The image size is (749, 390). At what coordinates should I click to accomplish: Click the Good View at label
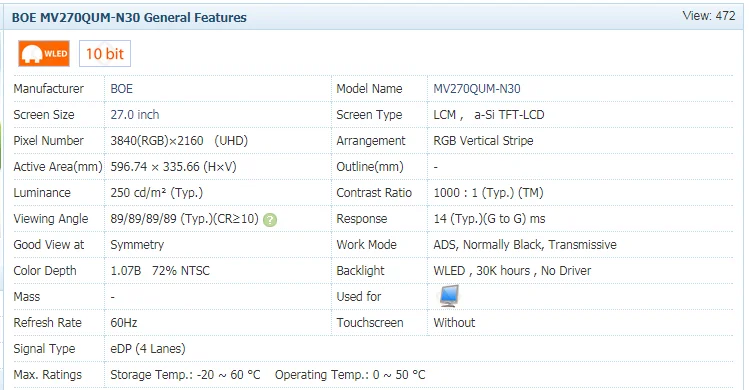pyautogui.click(x=49, y=245)
